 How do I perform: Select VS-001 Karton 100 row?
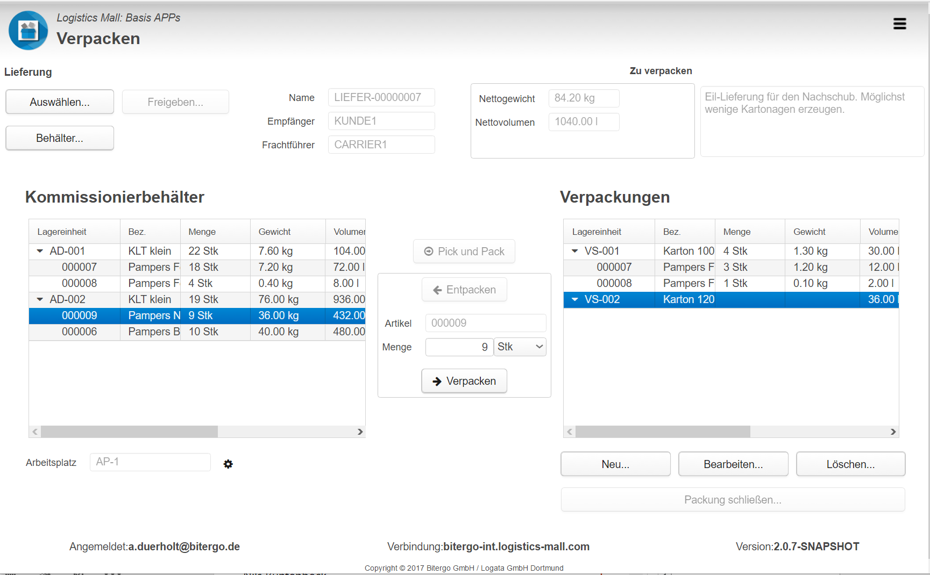point(731,251)
